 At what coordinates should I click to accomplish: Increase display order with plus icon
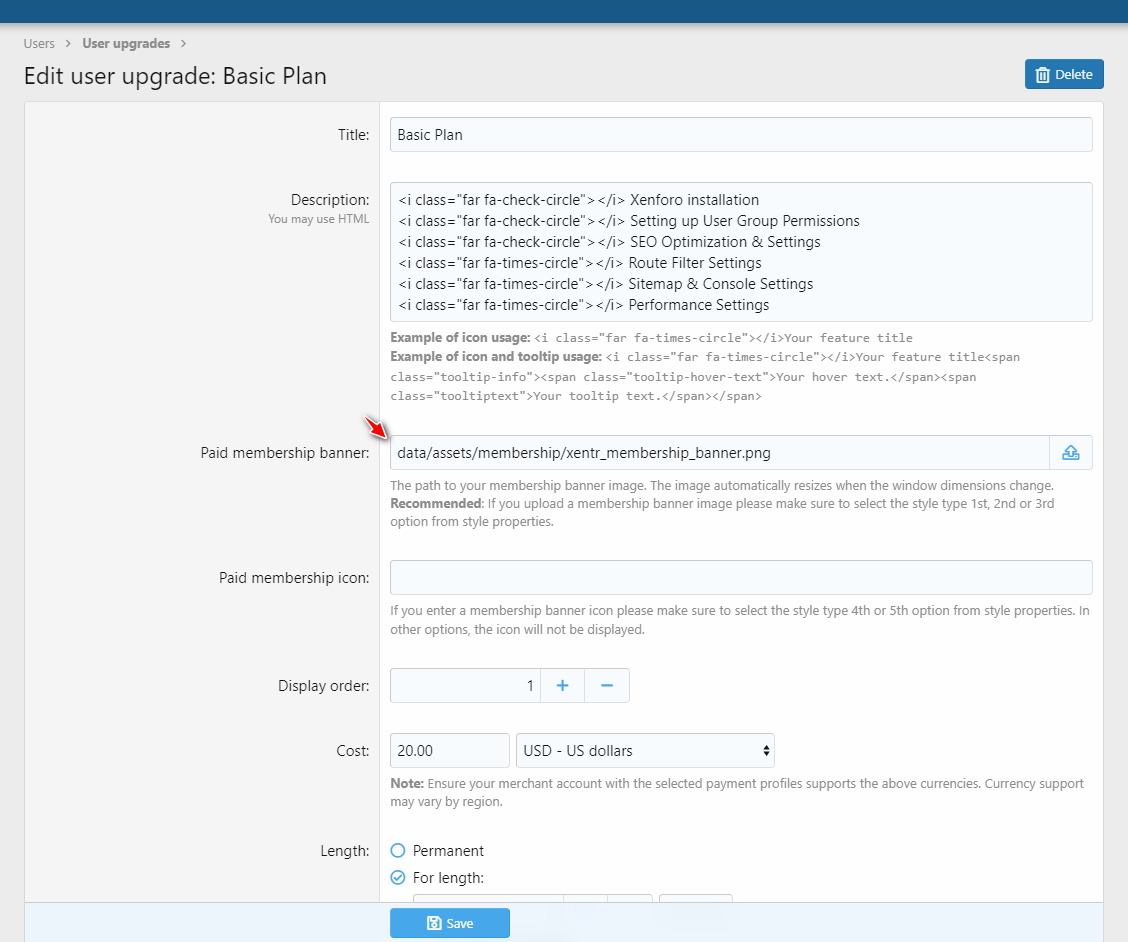tap(562, 686)
